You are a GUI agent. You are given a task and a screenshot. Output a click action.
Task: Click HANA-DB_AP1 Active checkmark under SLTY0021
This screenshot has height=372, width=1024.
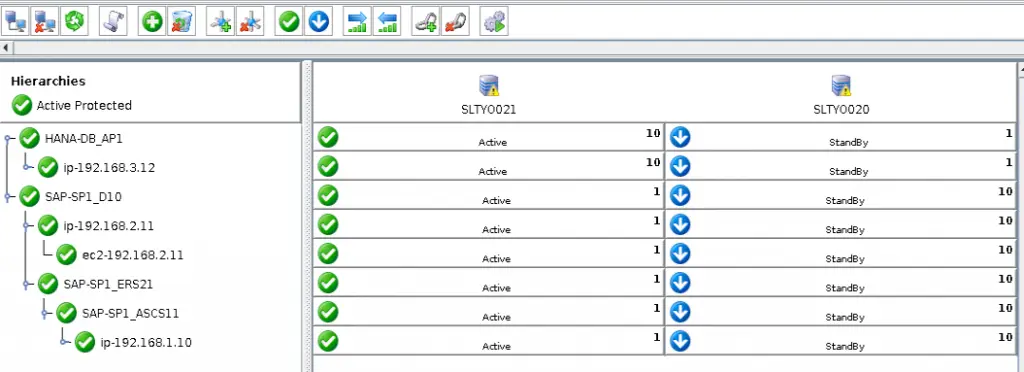328,138
